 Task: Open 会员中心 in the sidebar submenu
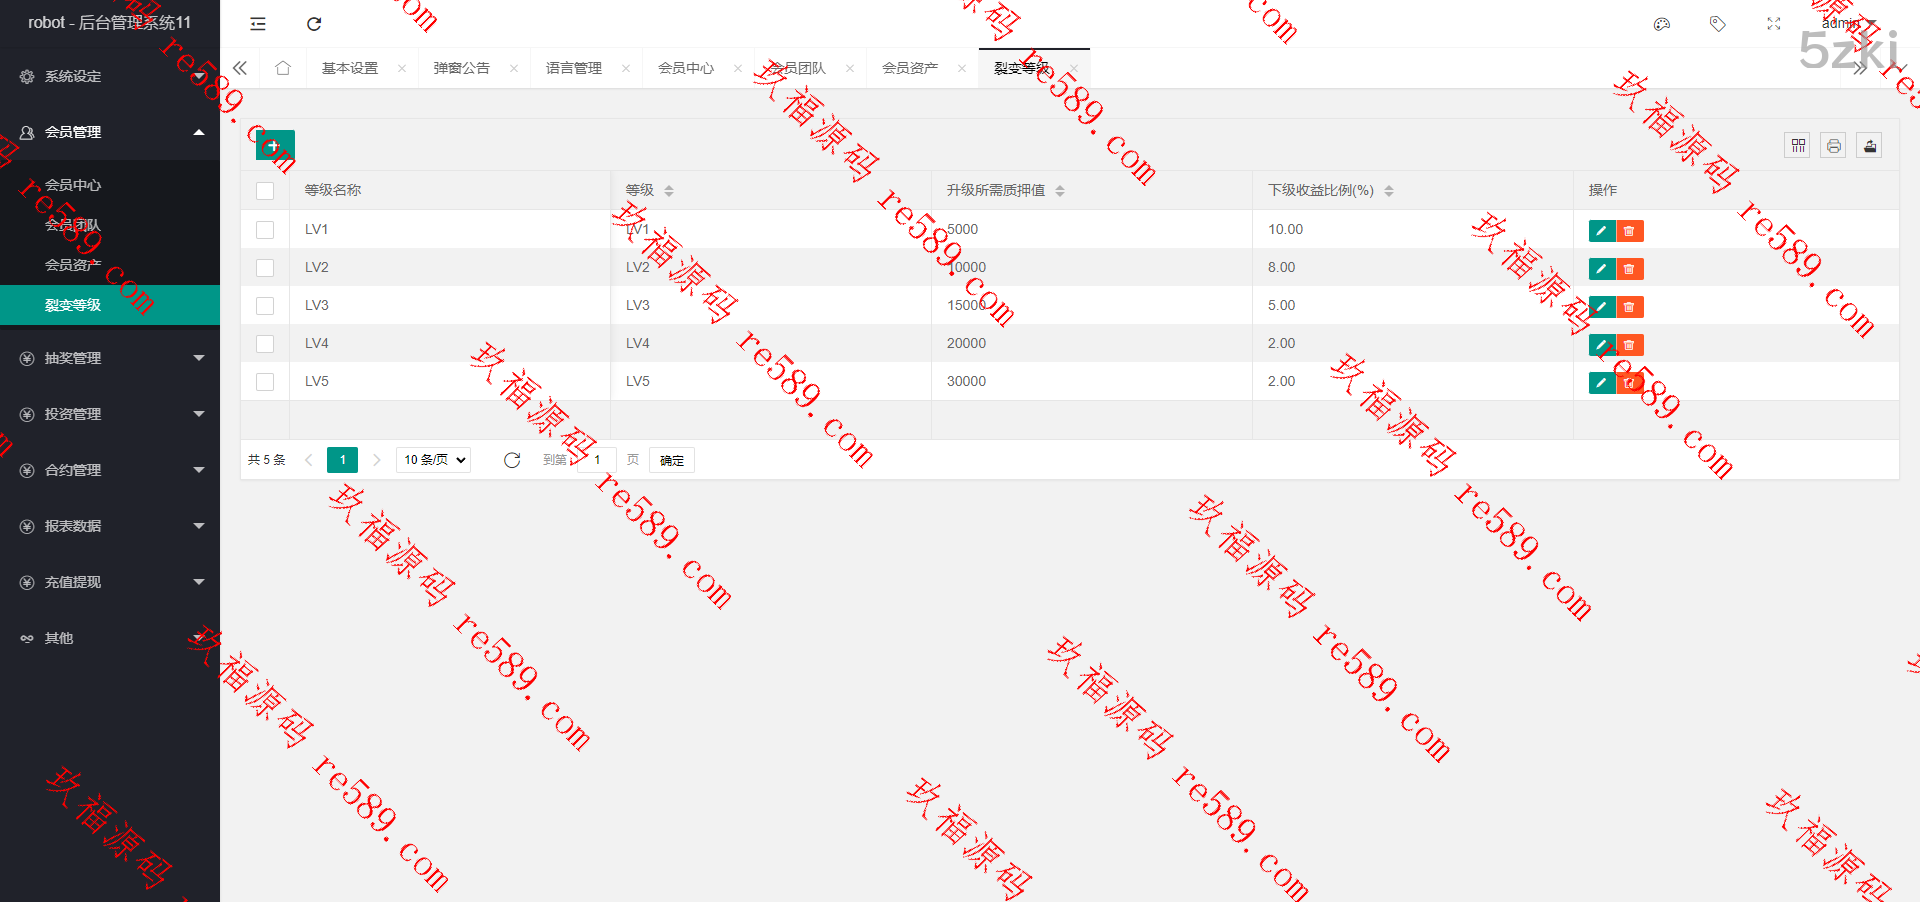coord(73,185)
